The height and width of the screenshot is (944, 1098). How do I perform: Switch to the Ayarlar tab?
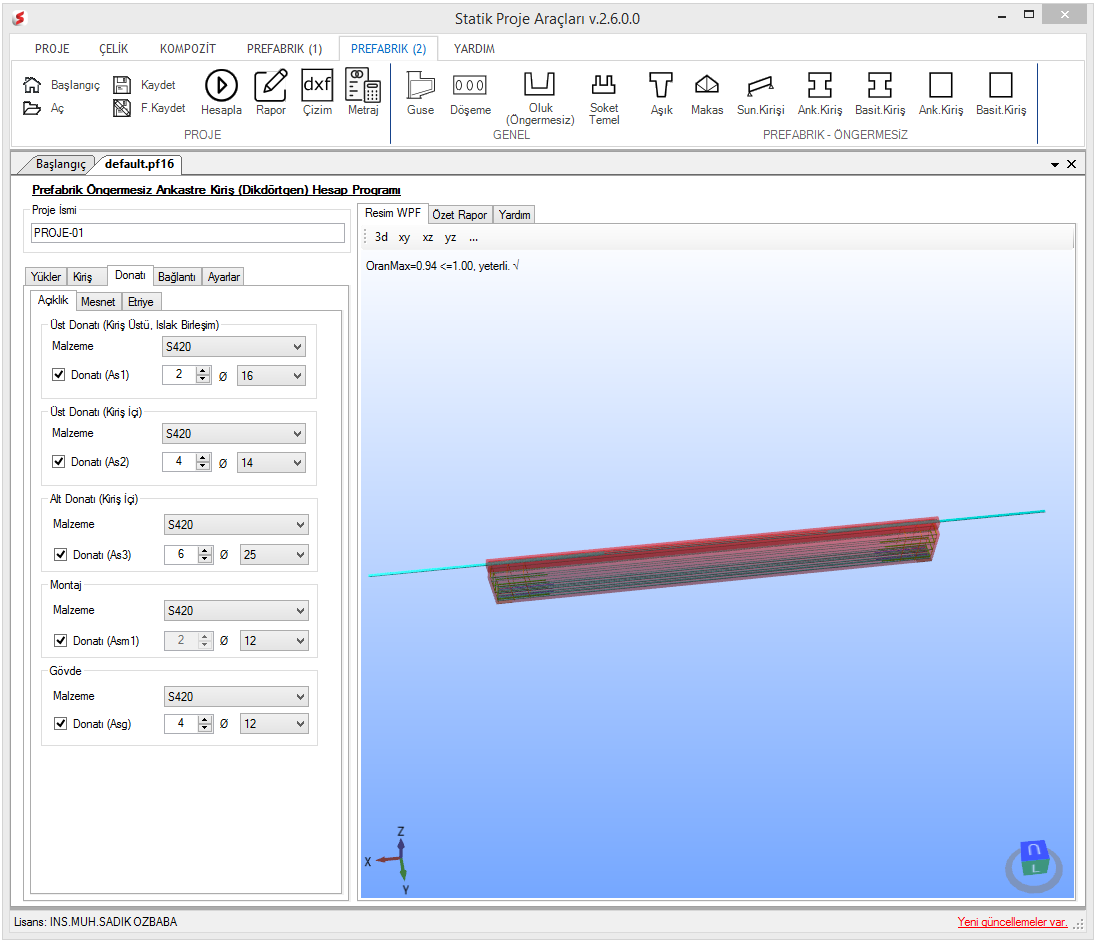coord(223,277)
